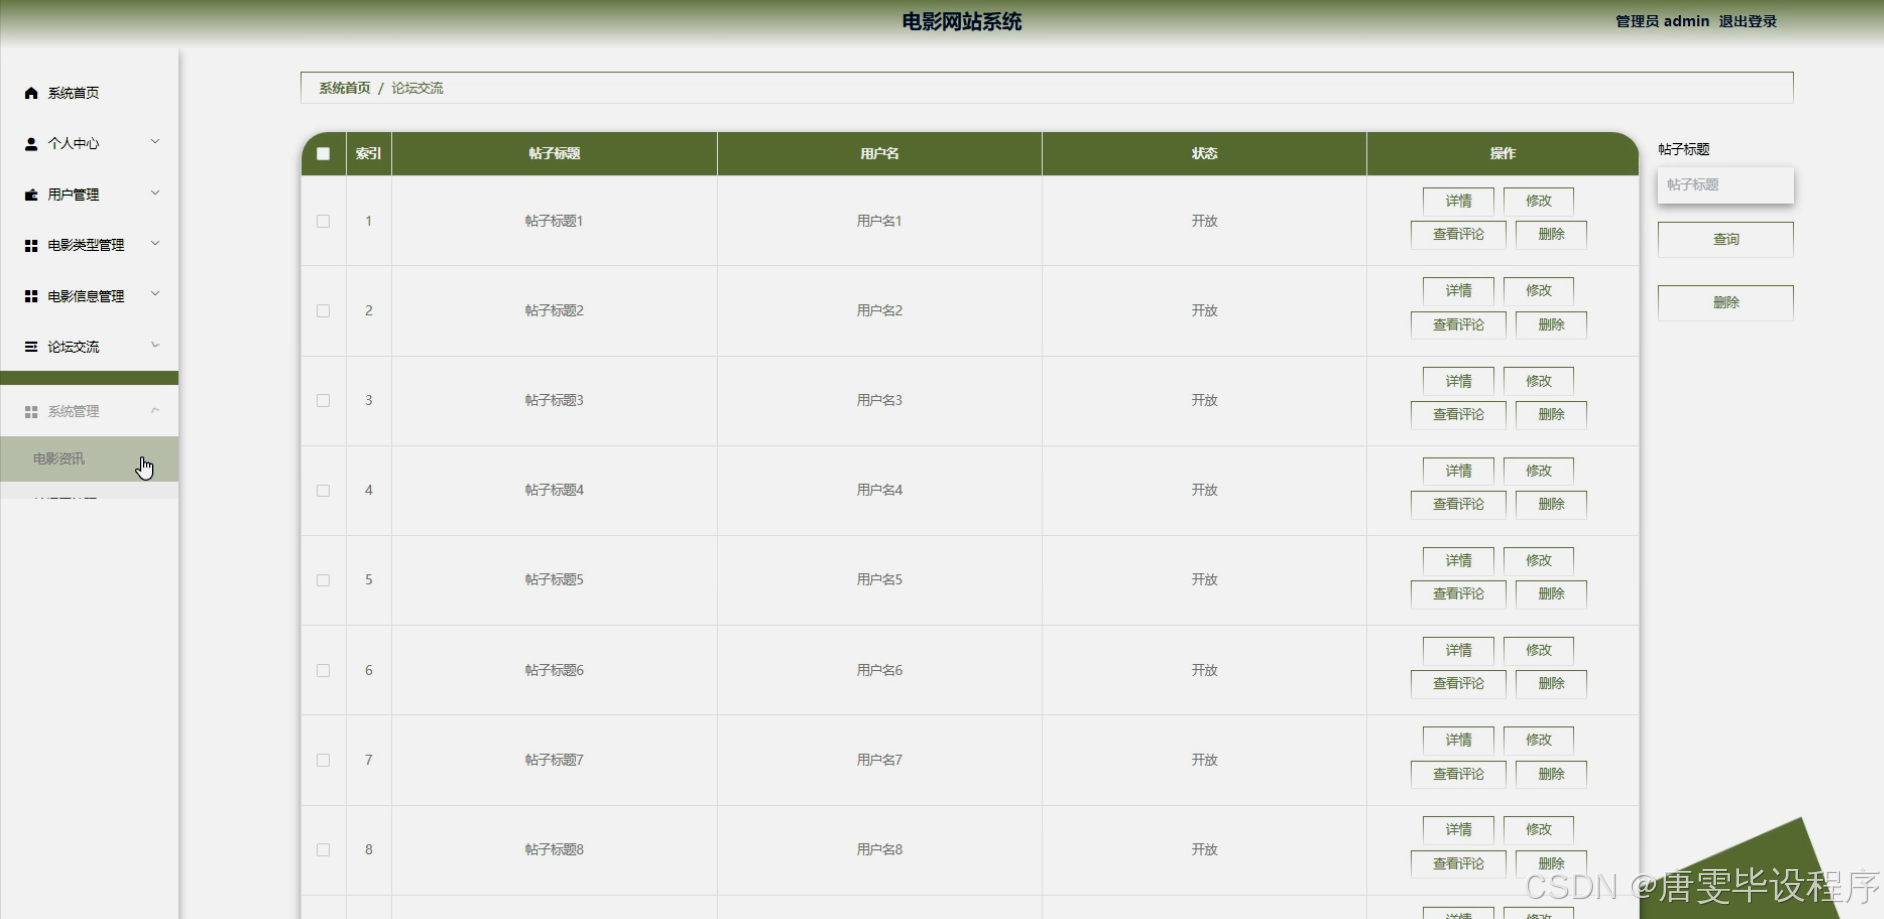Open the 电影类型管理 sidebar menu
This screenshot has width=1884, height=919.
coord(89,245)
